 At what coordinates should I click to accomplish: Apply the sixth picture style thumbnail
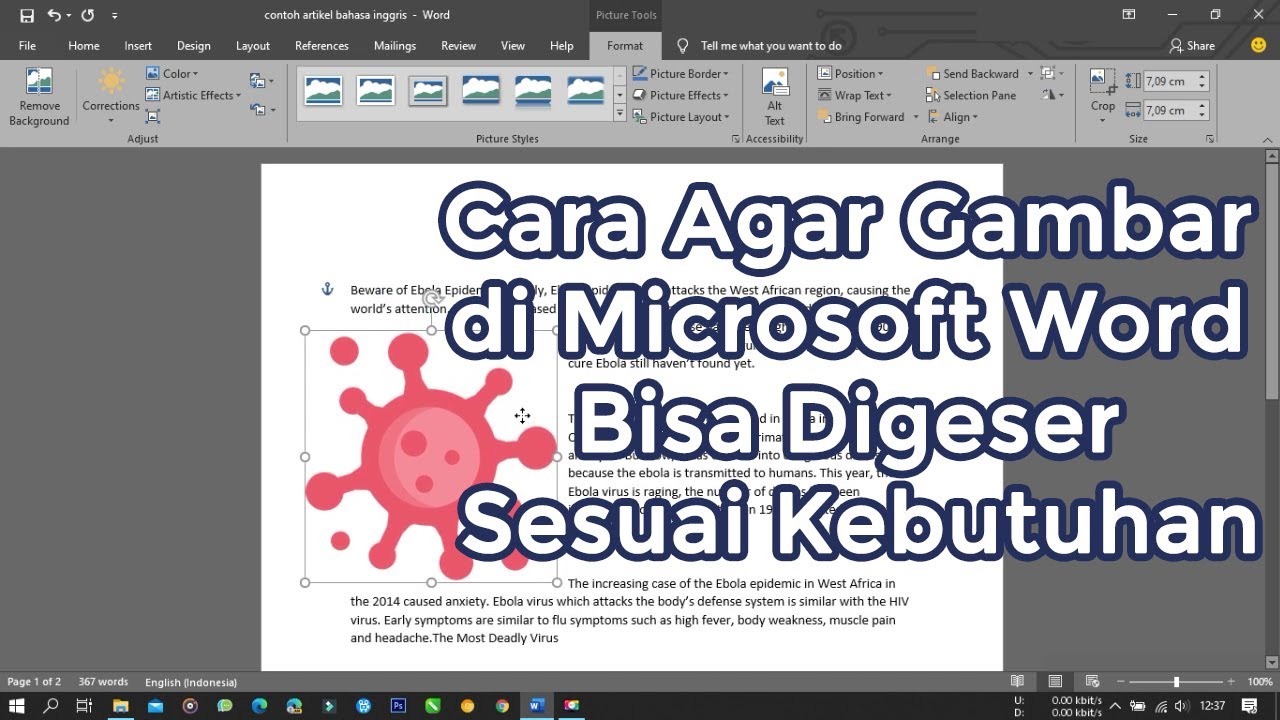point(586,91)
